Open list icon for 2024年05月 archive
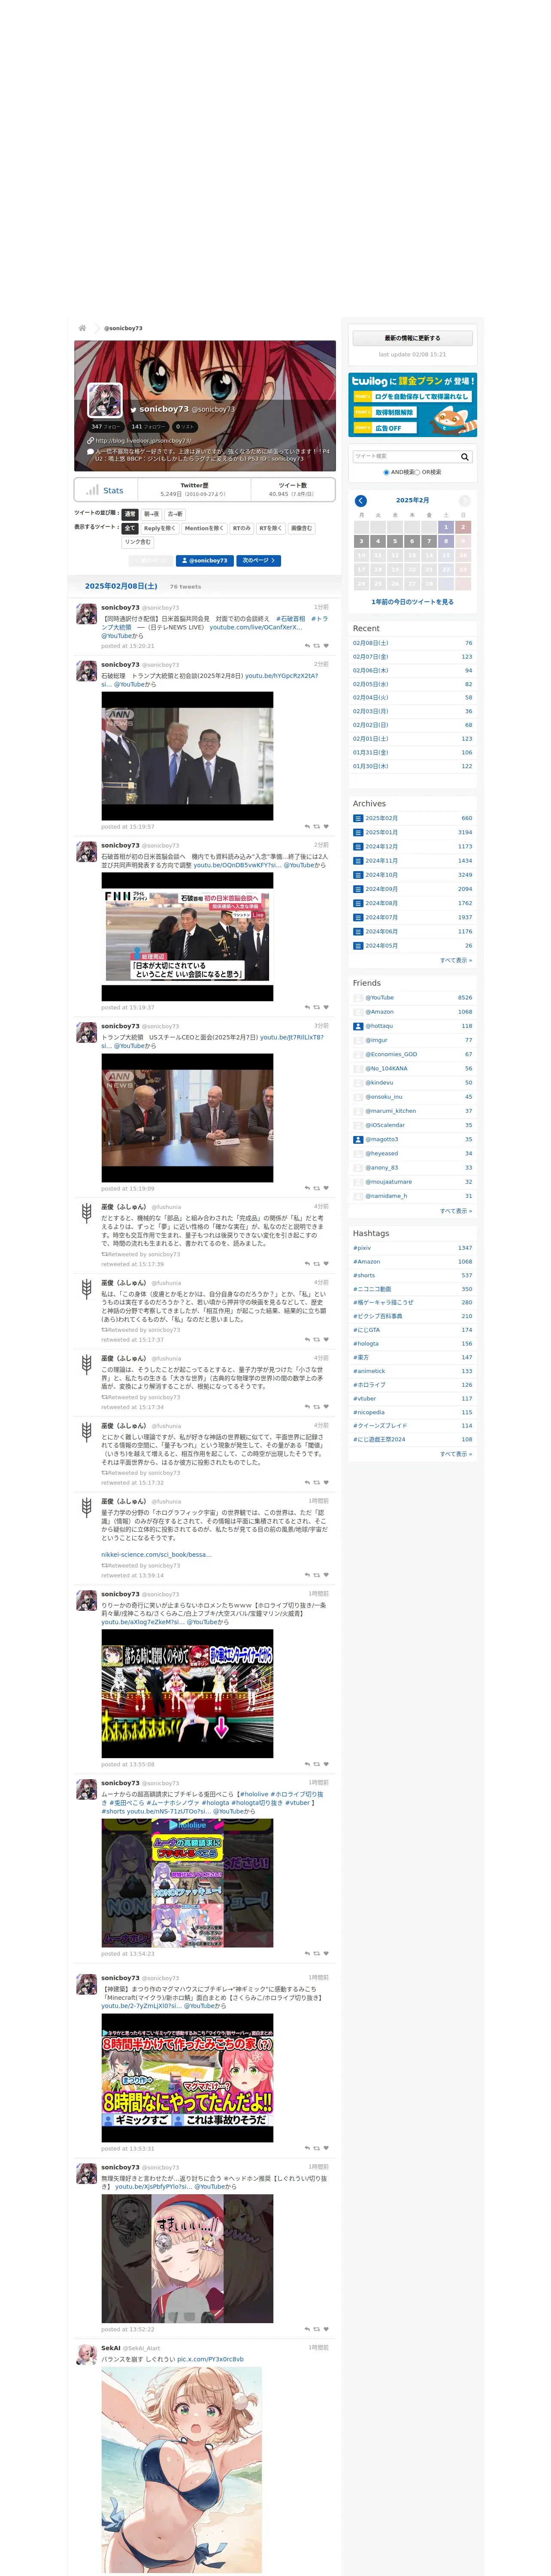This screenshot has width=551, height=2576. point(358,945)
